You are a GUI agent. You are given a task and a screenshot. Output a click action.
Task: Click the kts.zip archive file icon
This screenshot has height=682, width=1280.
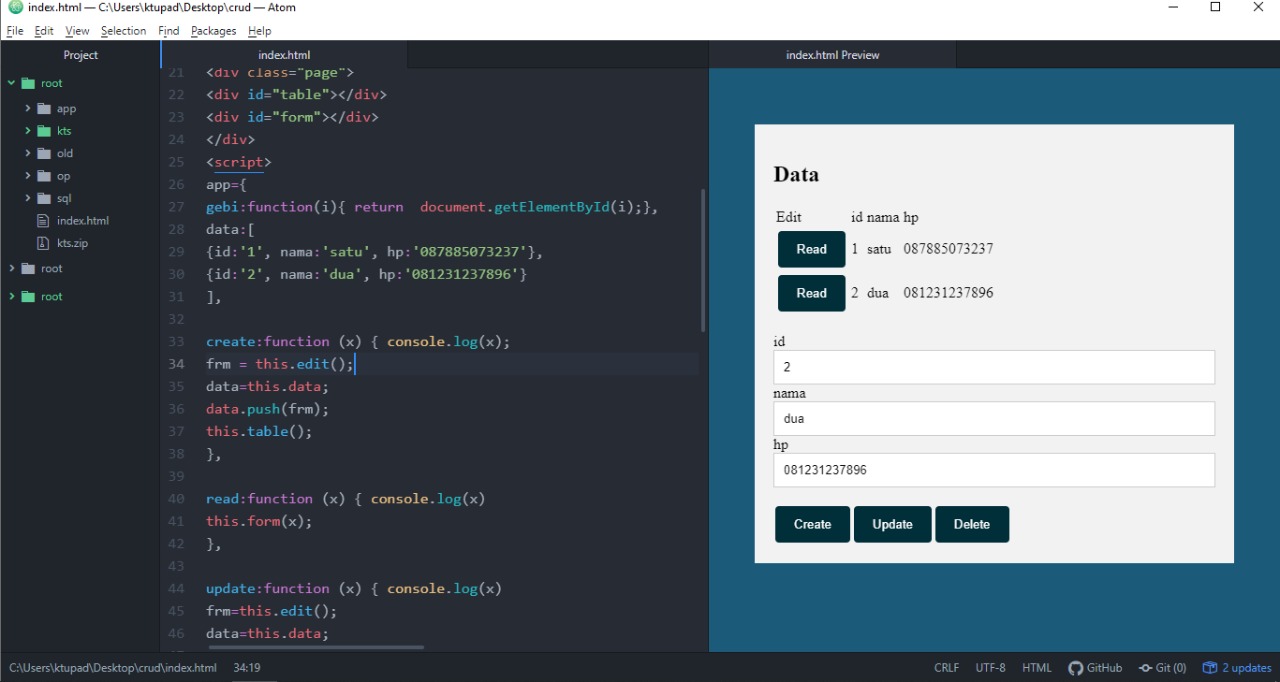(x=45, y=243)
